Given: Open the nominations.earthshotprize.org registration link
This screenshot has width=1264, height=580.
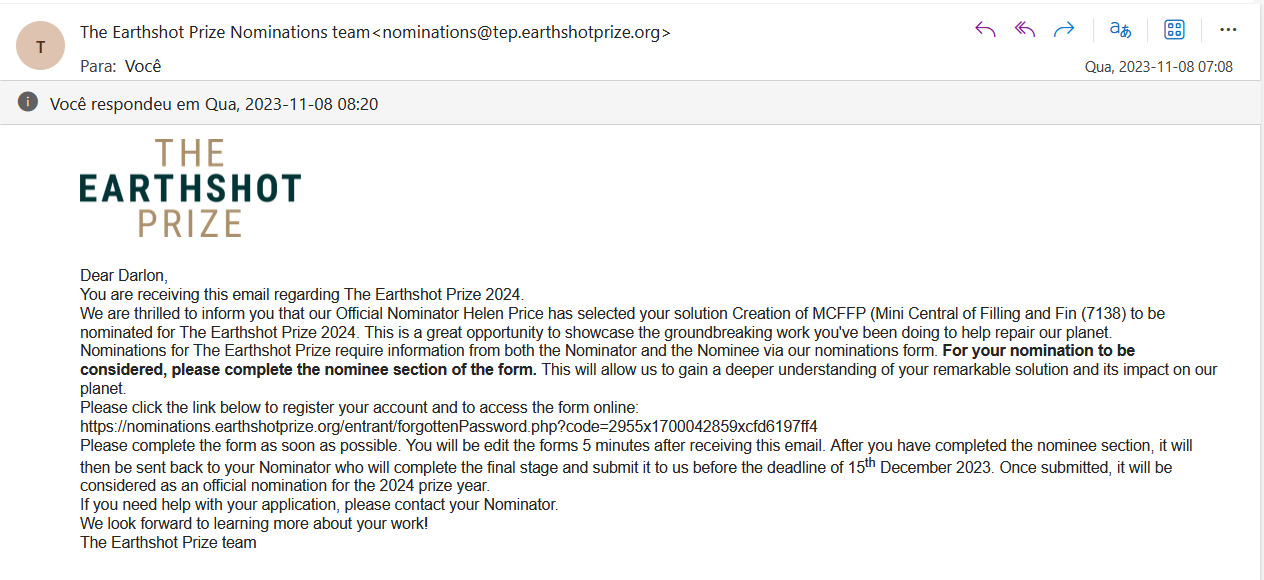Looking at the screenshot, I should 449,426.
